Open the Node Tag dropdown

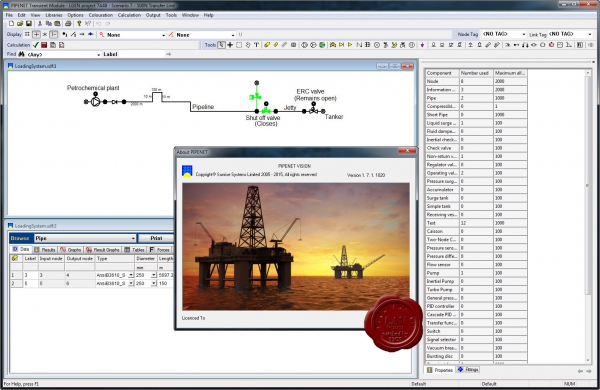[523, 34]
